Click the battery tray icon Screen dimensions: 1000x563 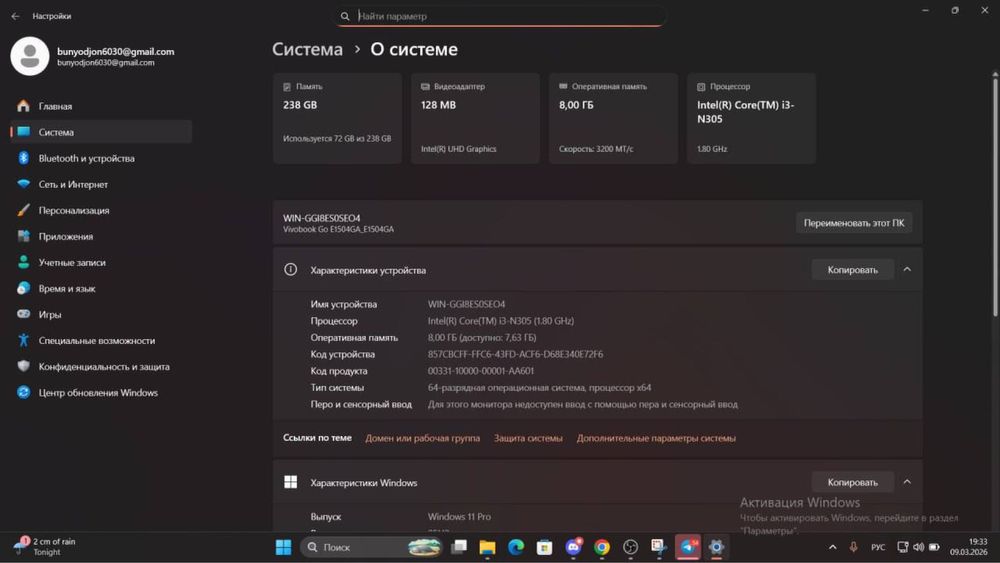(934, 547)
